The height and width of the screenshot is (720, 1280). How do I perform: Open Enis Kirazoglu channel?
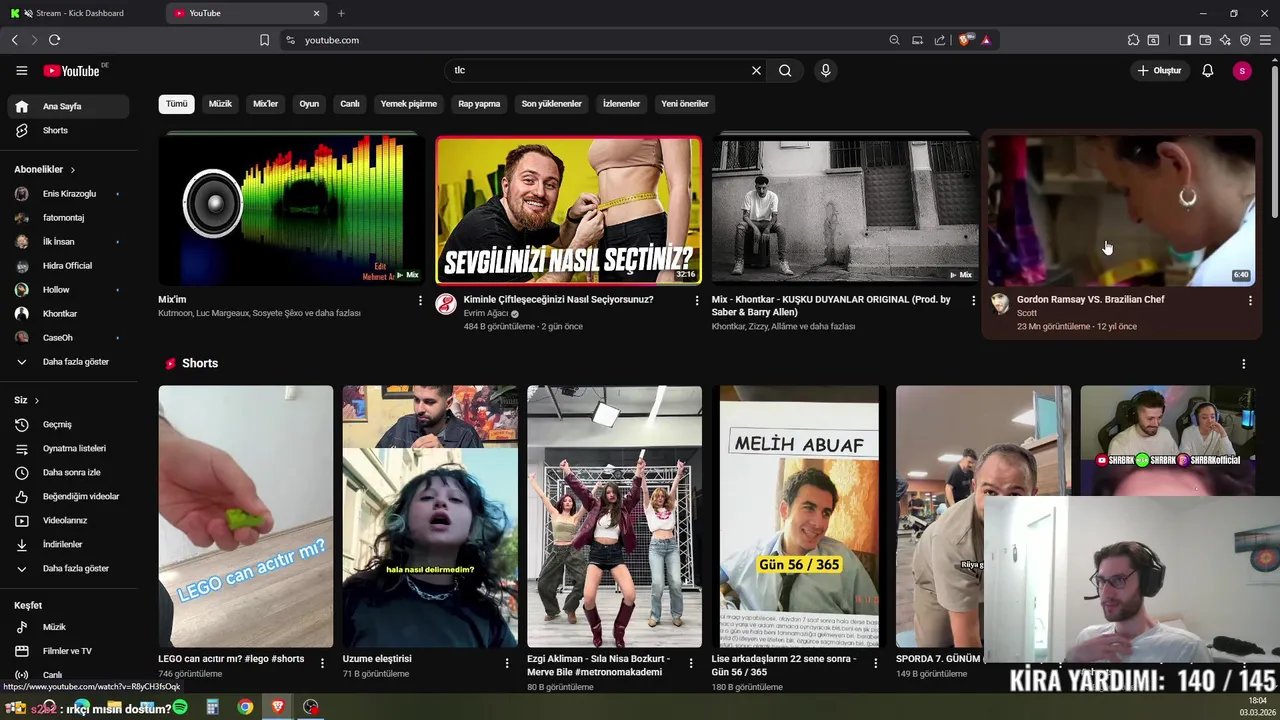pyautogui.click(x=68, y=194)
